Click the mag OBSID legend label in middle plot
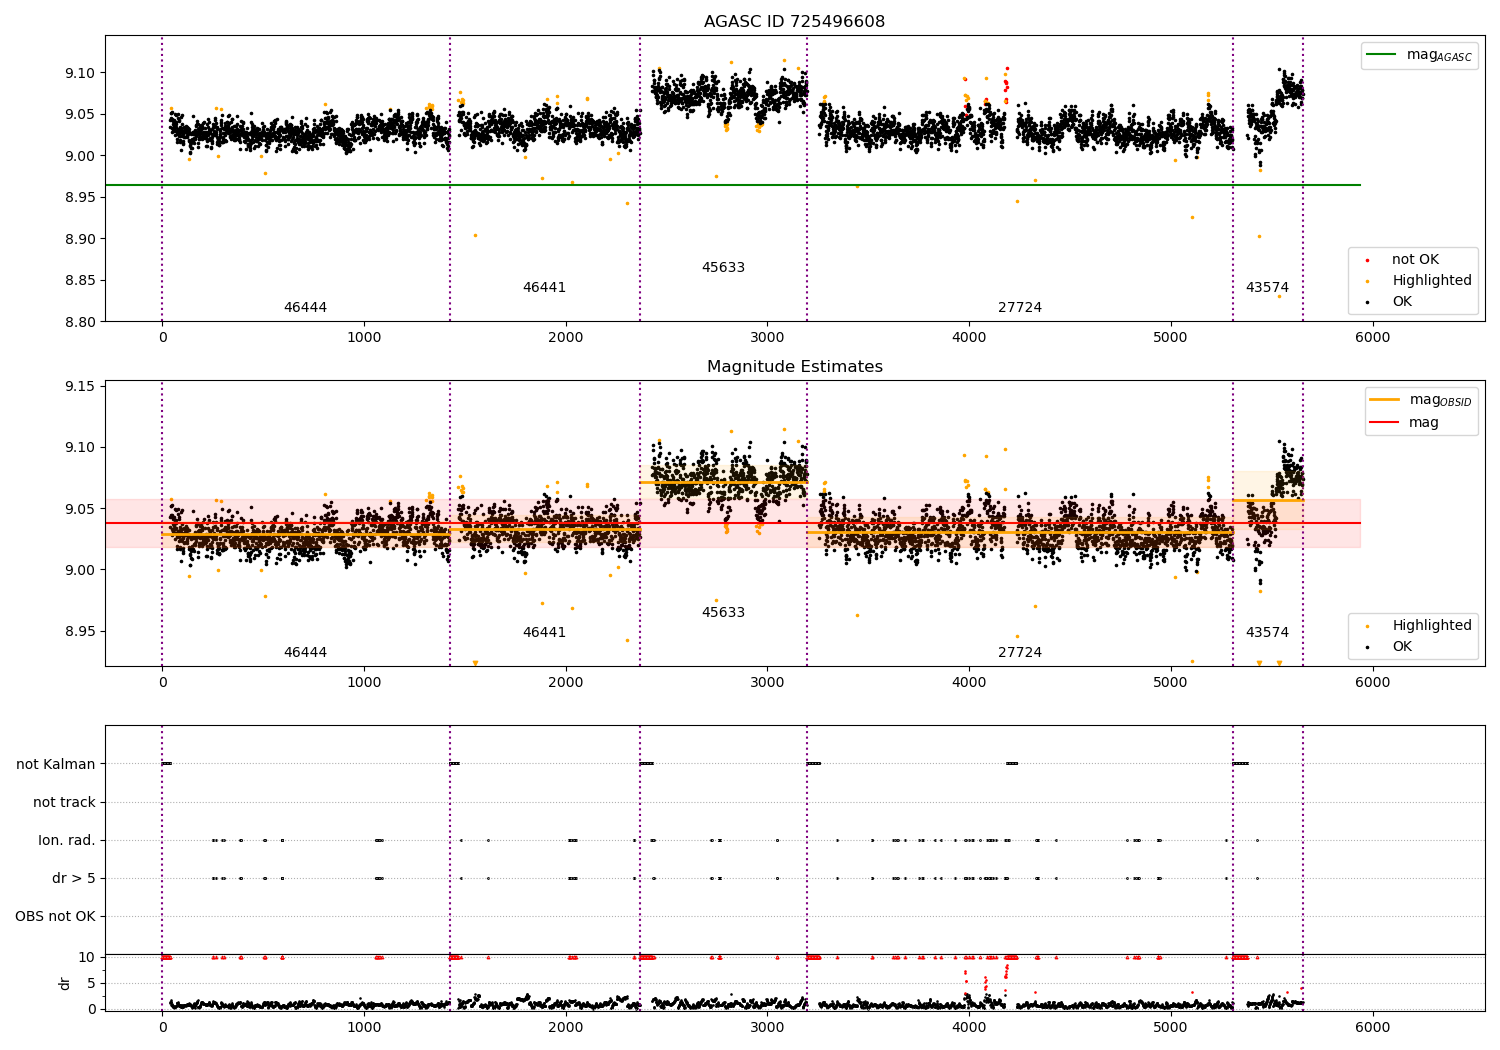 point(1440,400)
